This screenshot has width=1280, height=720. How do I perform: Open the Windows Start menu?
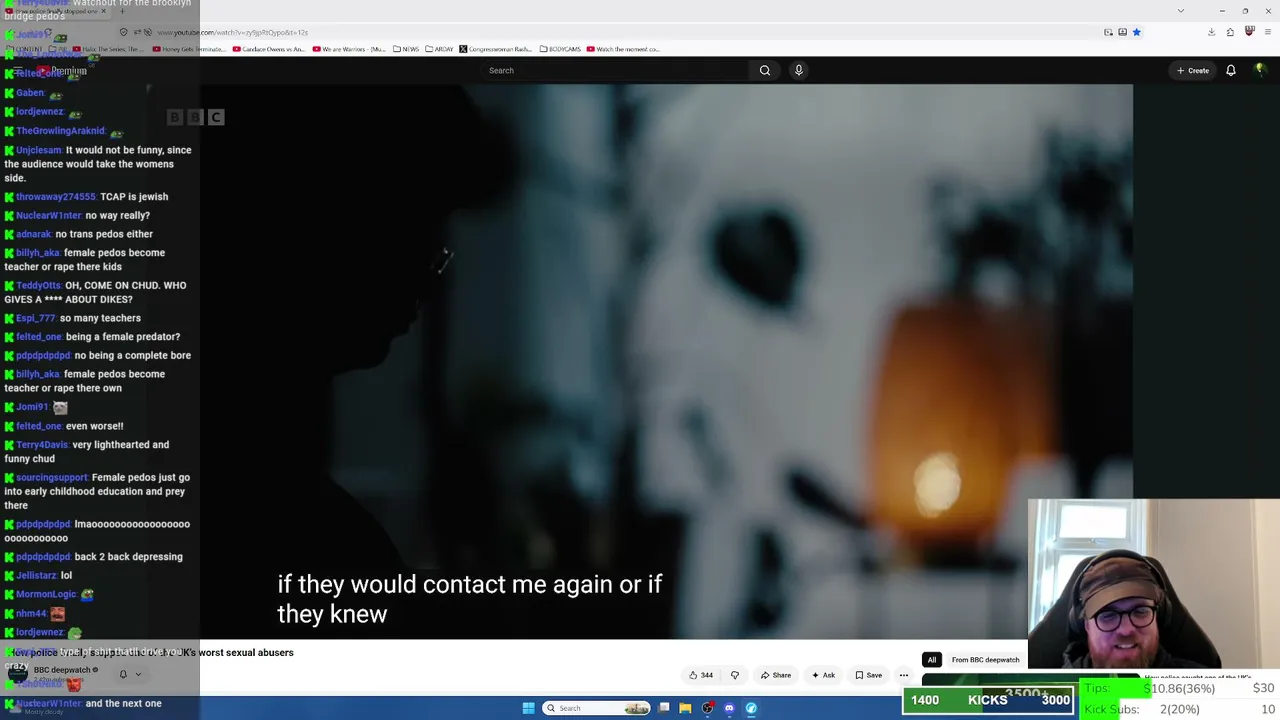pos(528,708)
